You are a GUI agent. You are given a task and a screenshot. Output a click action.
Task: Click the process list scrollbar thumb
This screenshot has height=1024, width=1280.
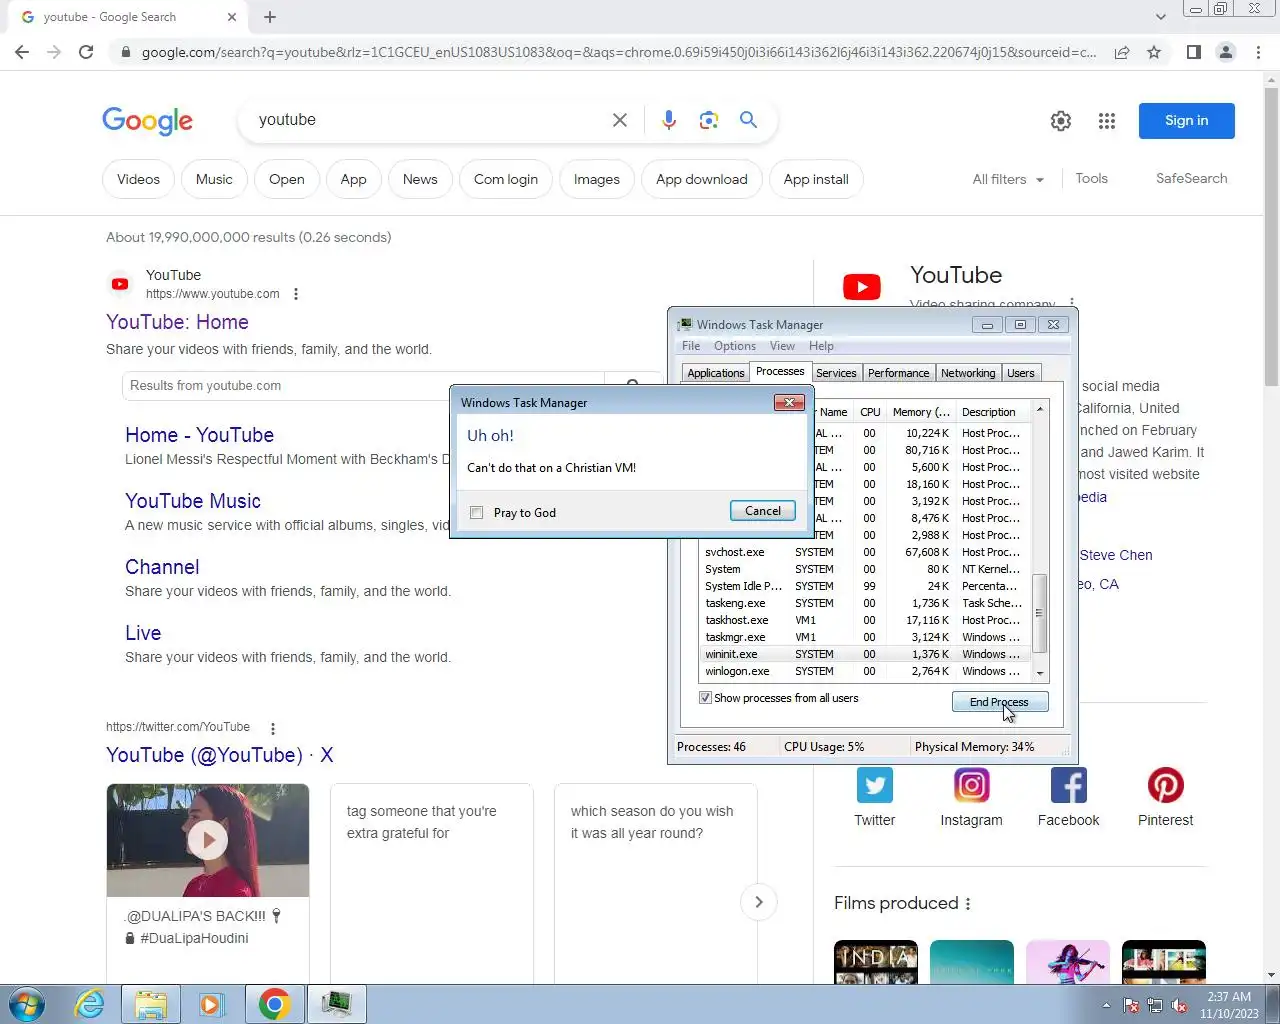coord(1040,613)
